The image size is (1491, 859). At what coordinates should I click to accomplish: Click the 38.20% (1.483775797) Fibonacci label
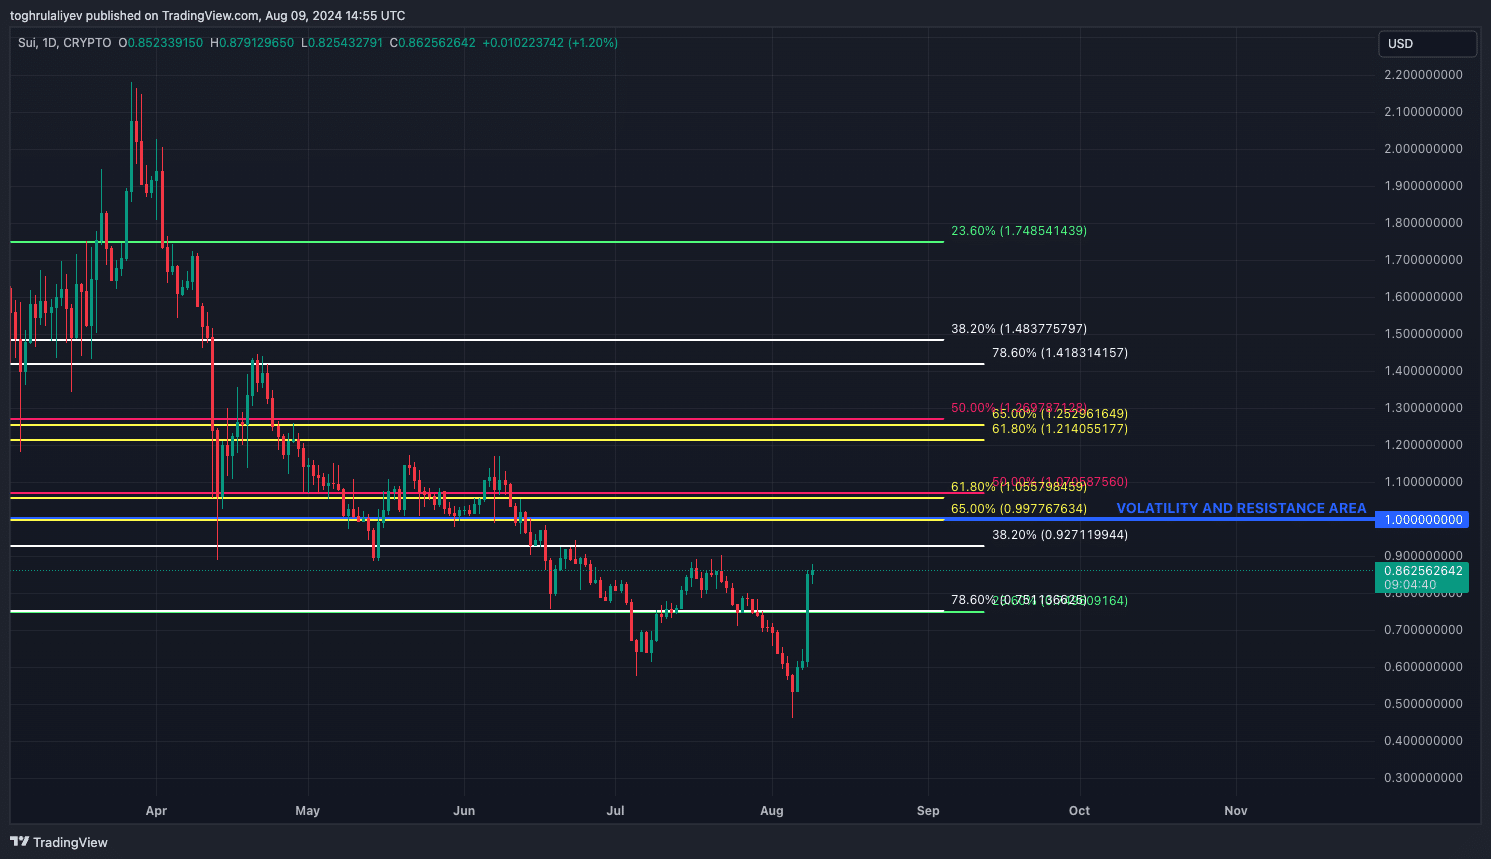point(1019,329)
